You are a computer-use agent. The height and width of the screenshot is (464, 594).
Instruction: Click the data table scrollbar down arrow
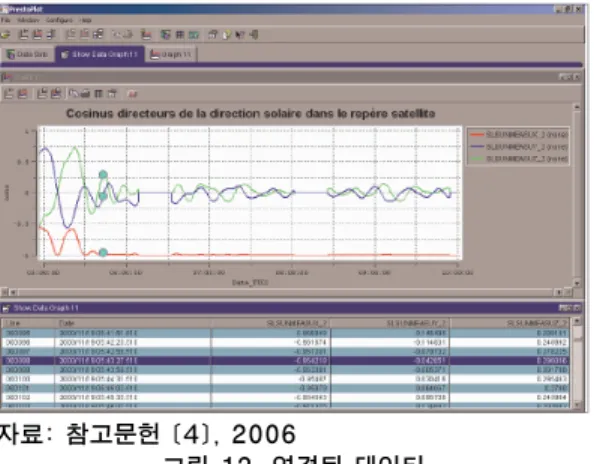(577, 405)
